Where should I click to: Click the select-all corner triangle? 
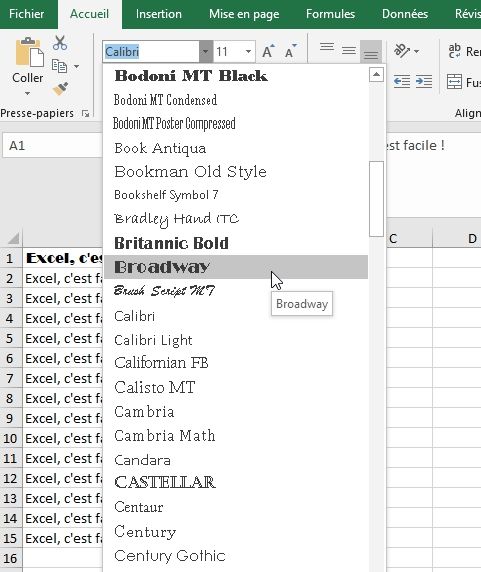(13, 239)
